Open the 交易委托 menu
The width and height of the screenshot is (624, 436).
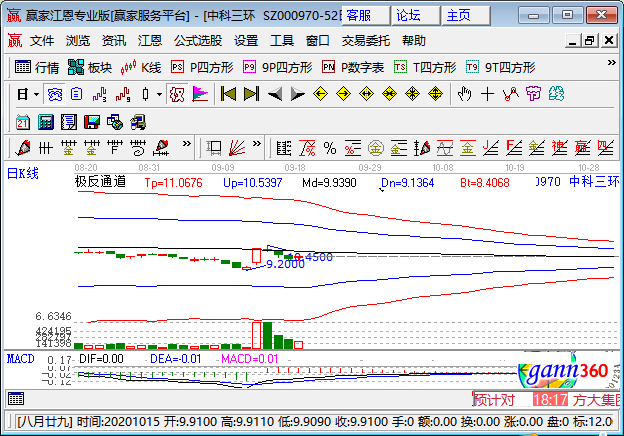pos(365,41)
